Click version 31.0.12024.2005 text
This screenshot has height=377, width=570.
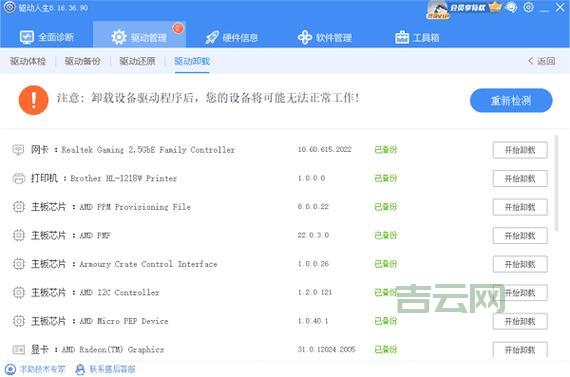coord(326,349)
